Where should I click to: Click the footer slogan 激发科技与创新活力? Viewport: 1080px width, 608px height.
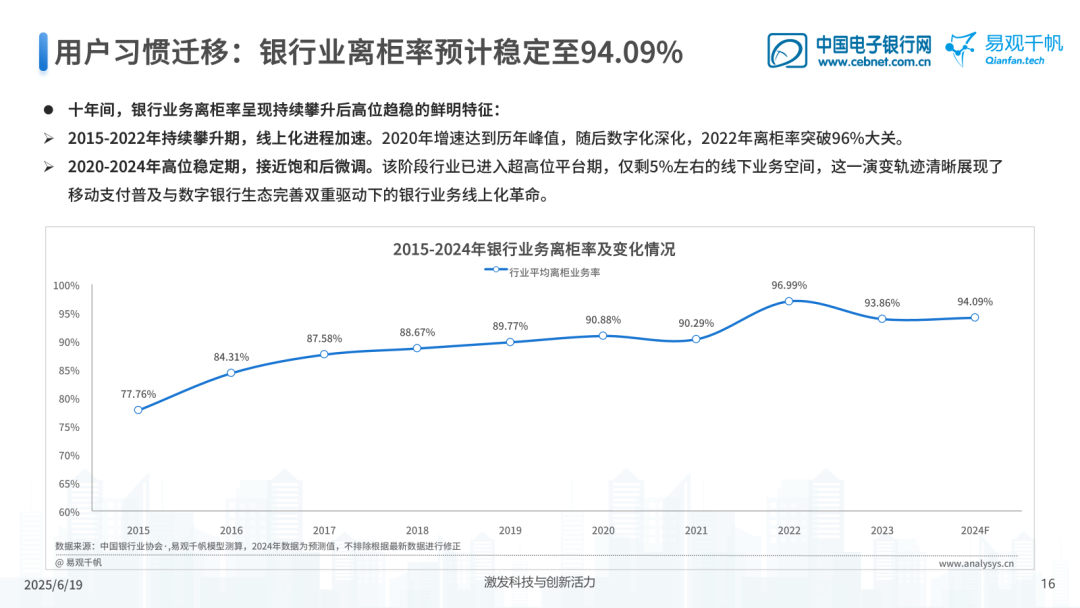coord(540,582)
